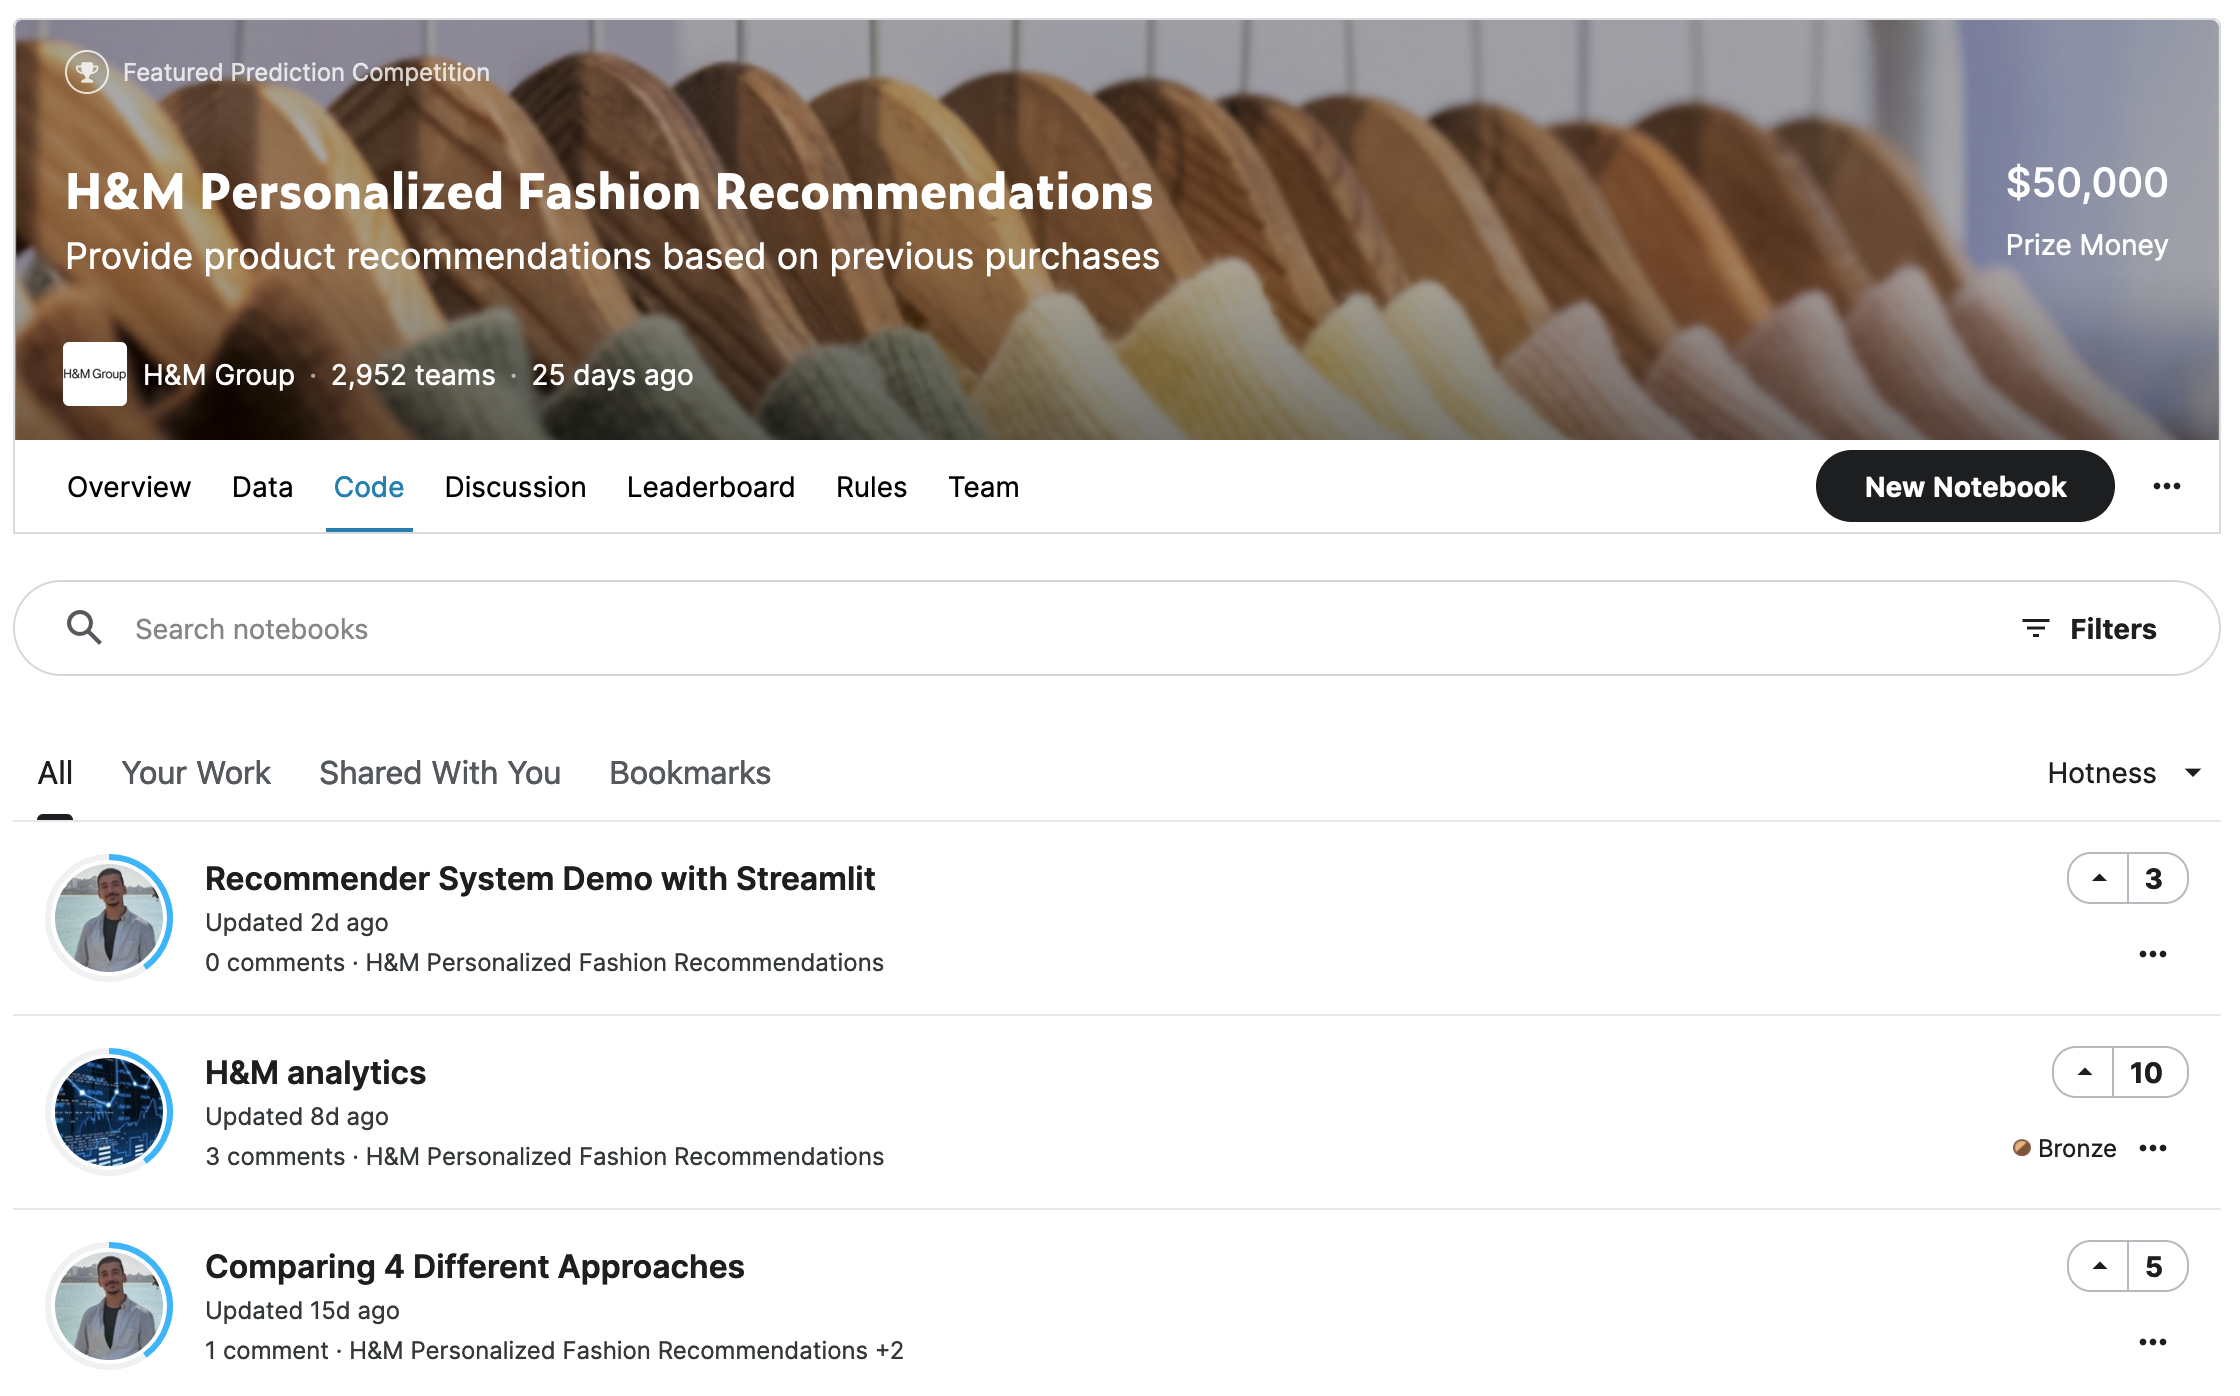Open options menu for Comparing 4 Approaches

click(x=2152, y=1342)
